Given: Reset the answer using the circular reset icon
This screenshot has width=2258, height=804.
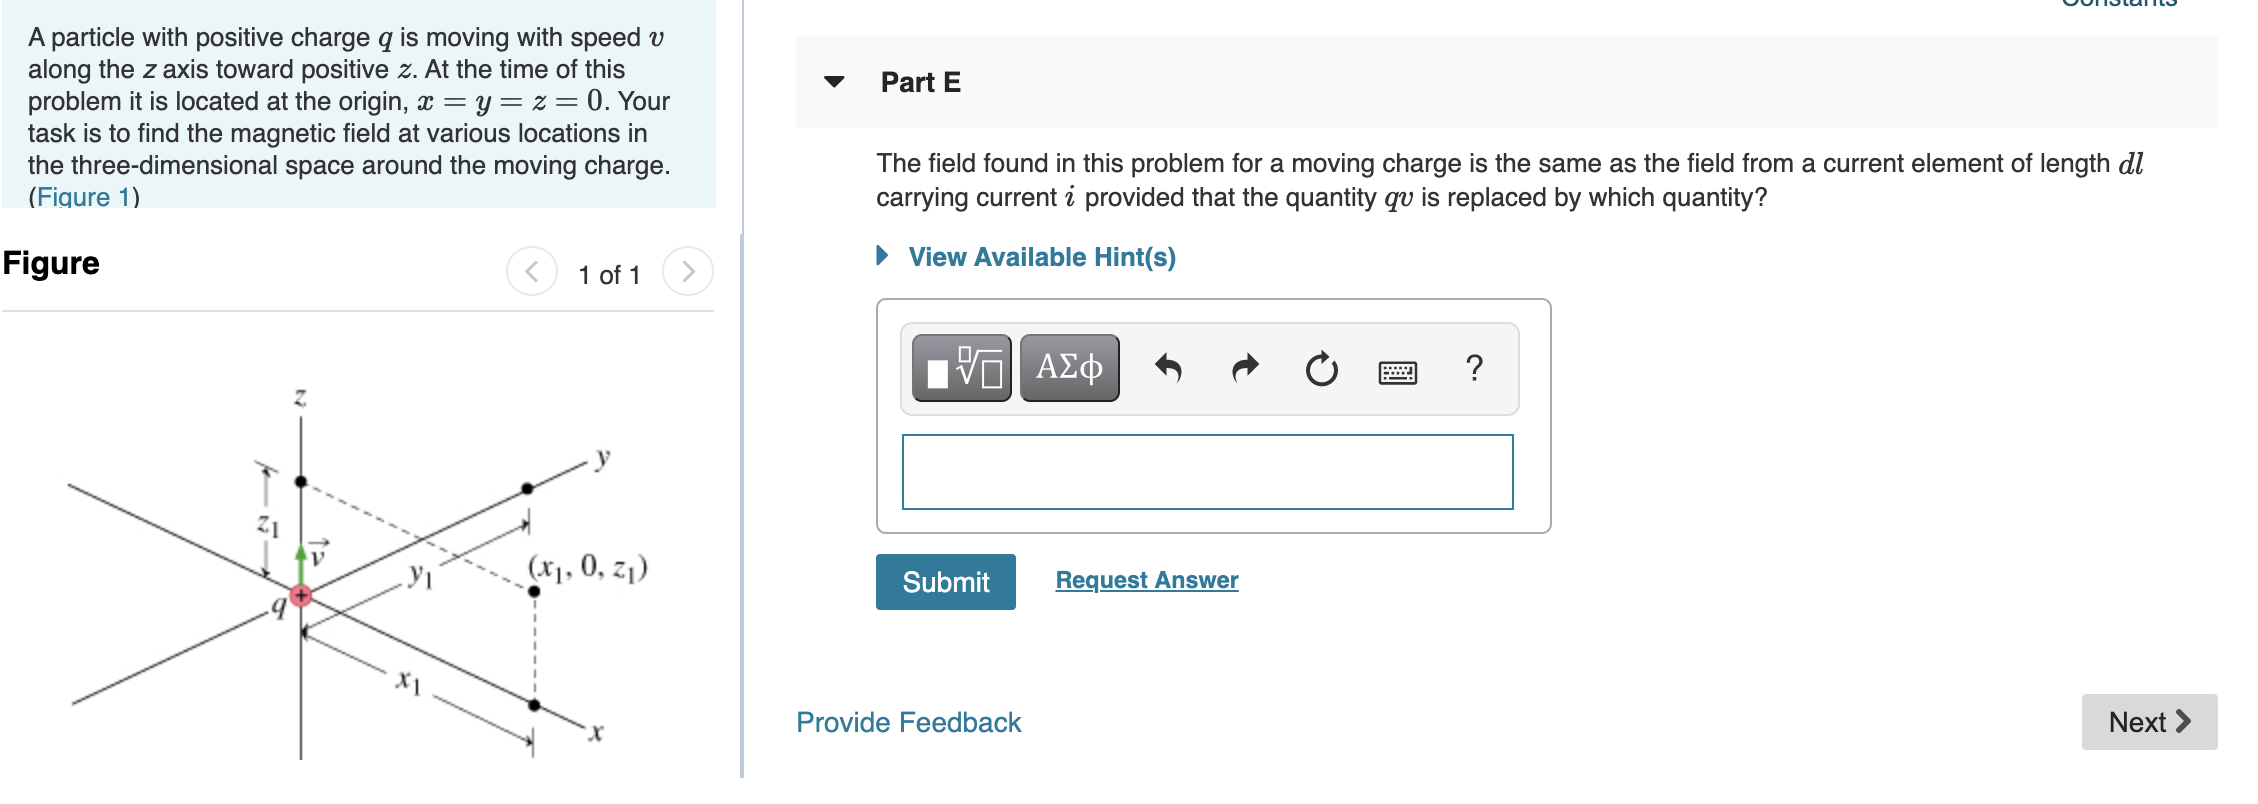Looking at the screenshot, I should [x=1322, y=368].
